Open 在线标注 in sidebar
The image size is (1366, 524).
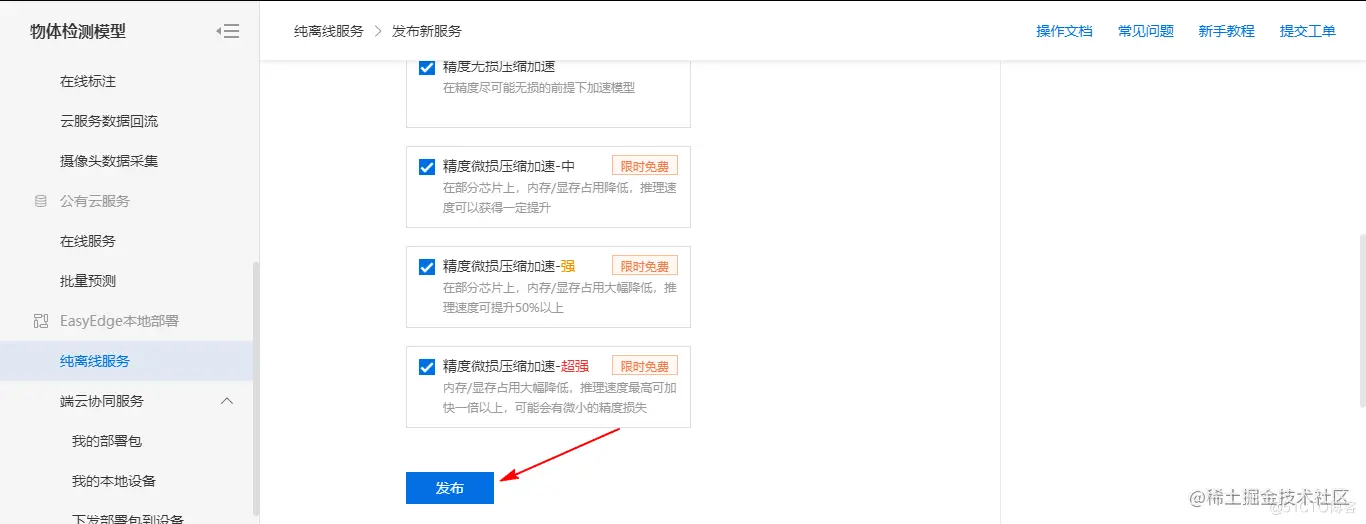(88, 81)
